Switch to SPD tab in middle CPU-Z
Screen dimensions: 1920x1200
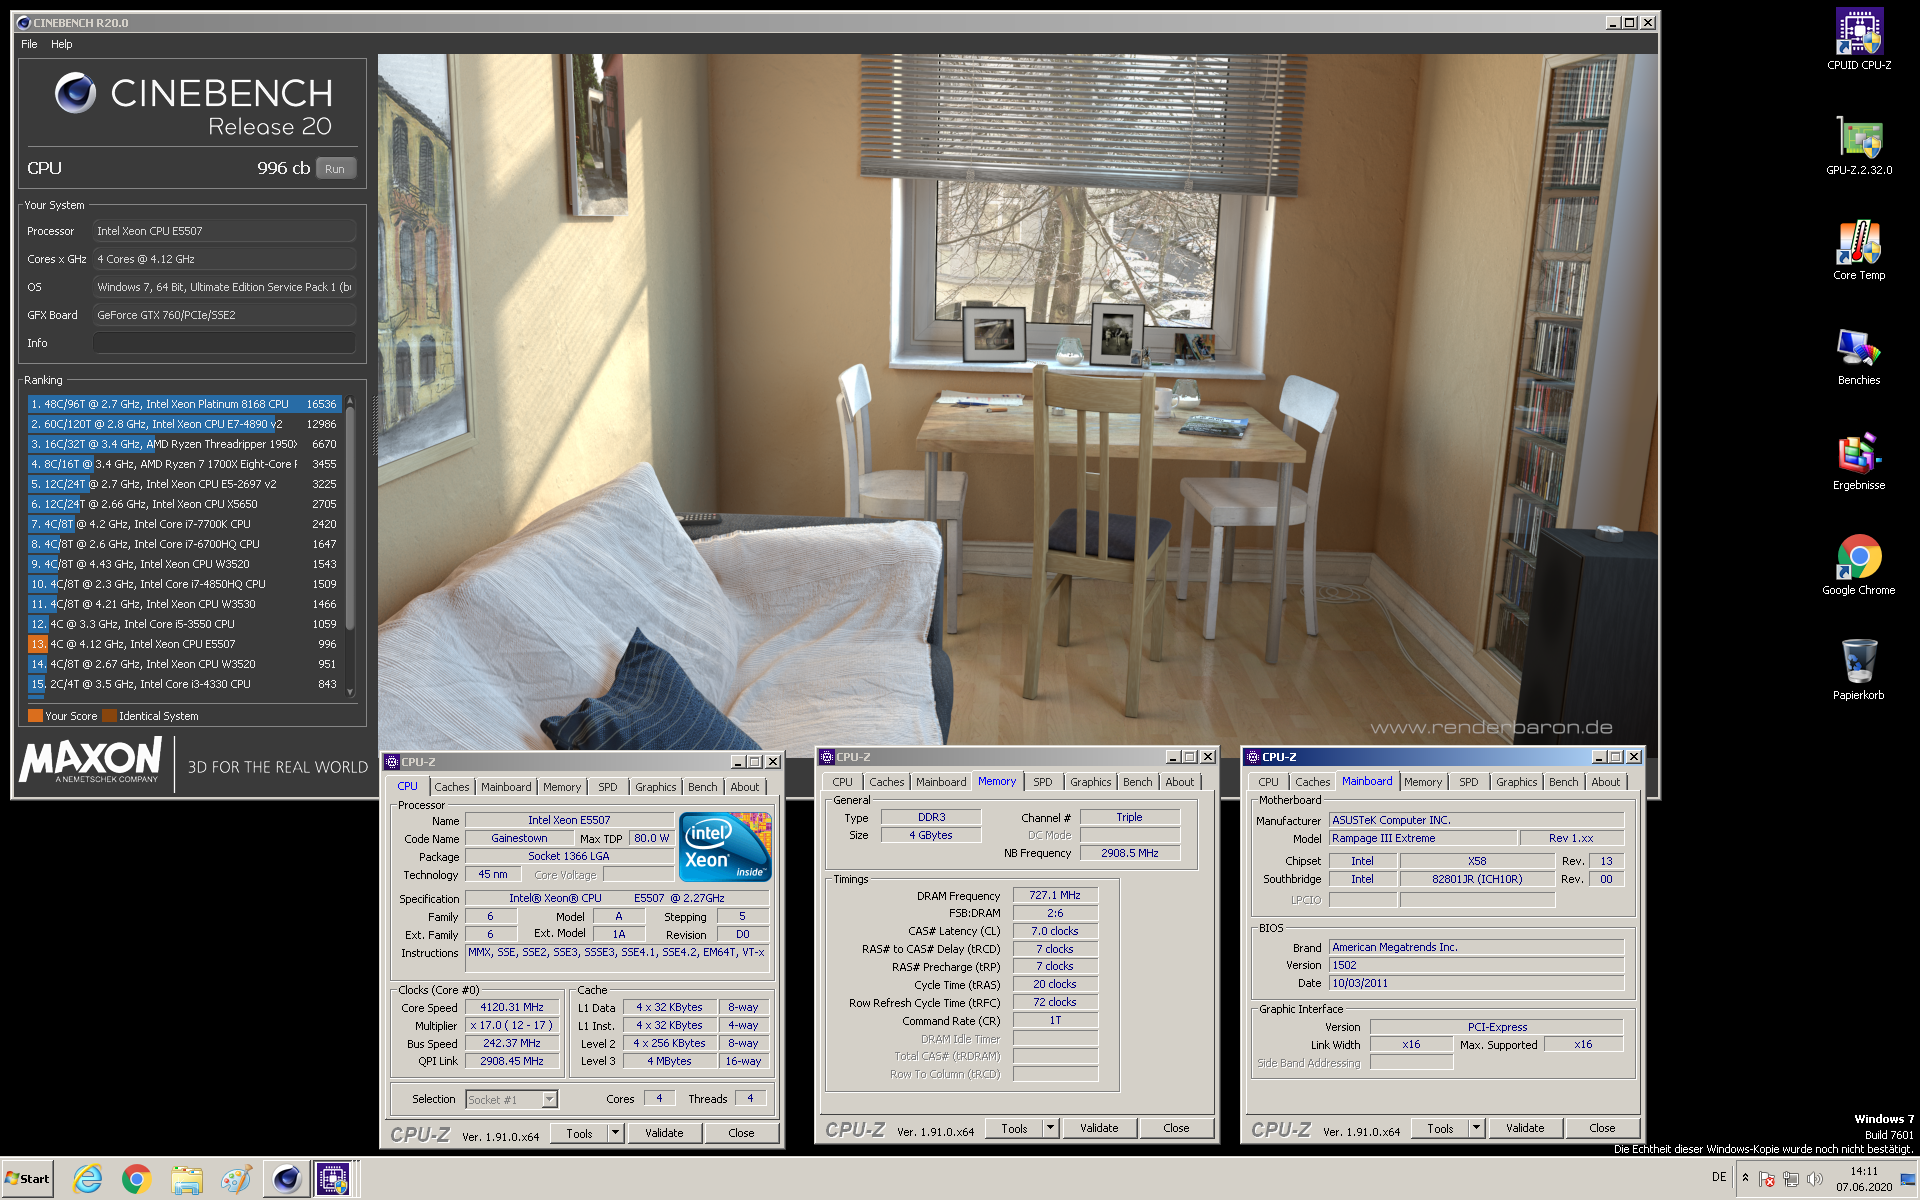[1043, 782]
